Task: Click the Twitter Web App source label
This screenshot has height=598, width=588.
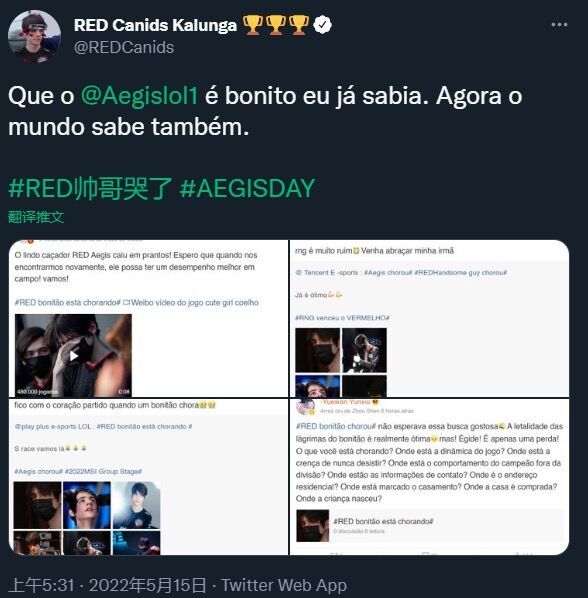Action: (284, 585)
